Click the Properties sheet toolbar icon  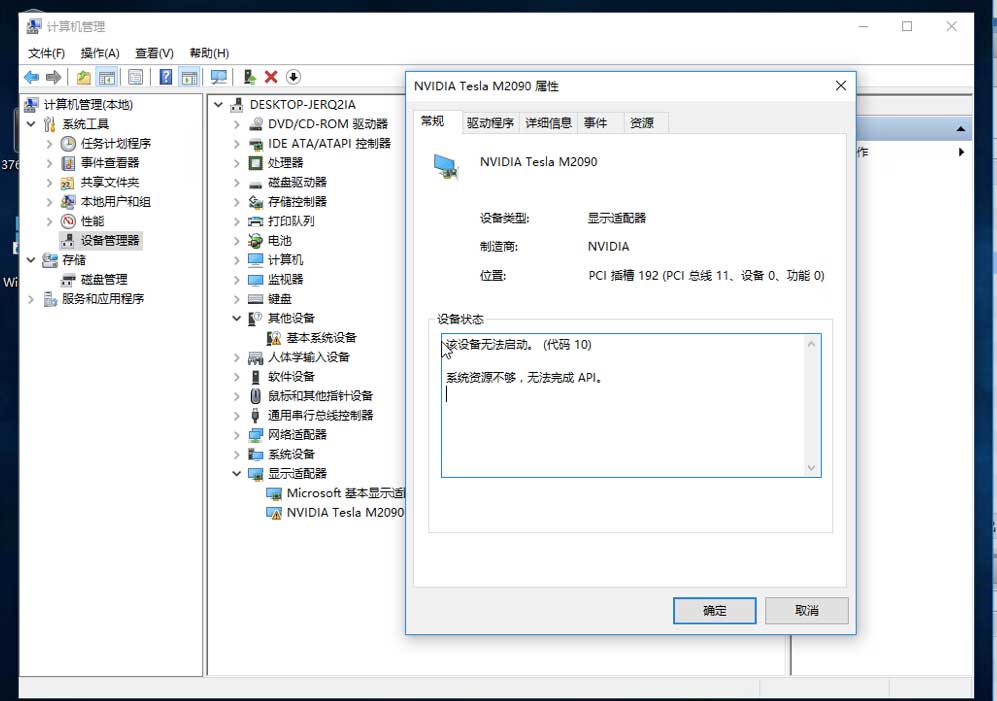point(135,78)
